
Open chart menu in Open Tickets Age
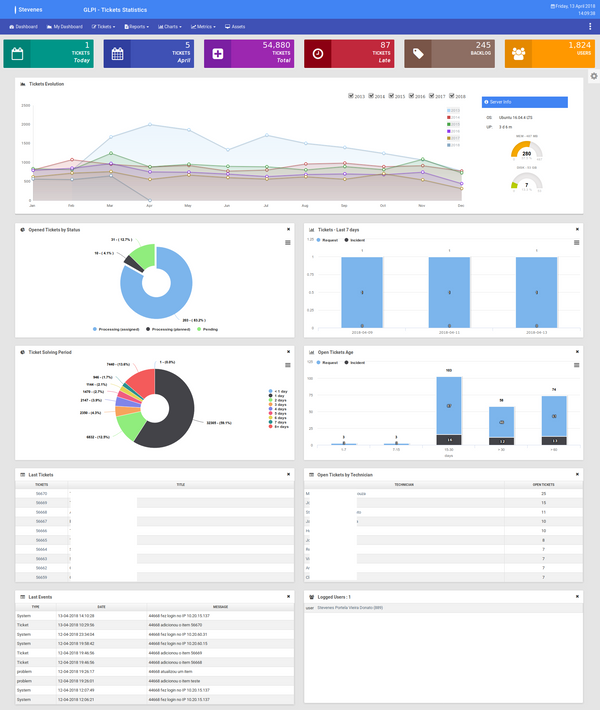click(576, 365)
